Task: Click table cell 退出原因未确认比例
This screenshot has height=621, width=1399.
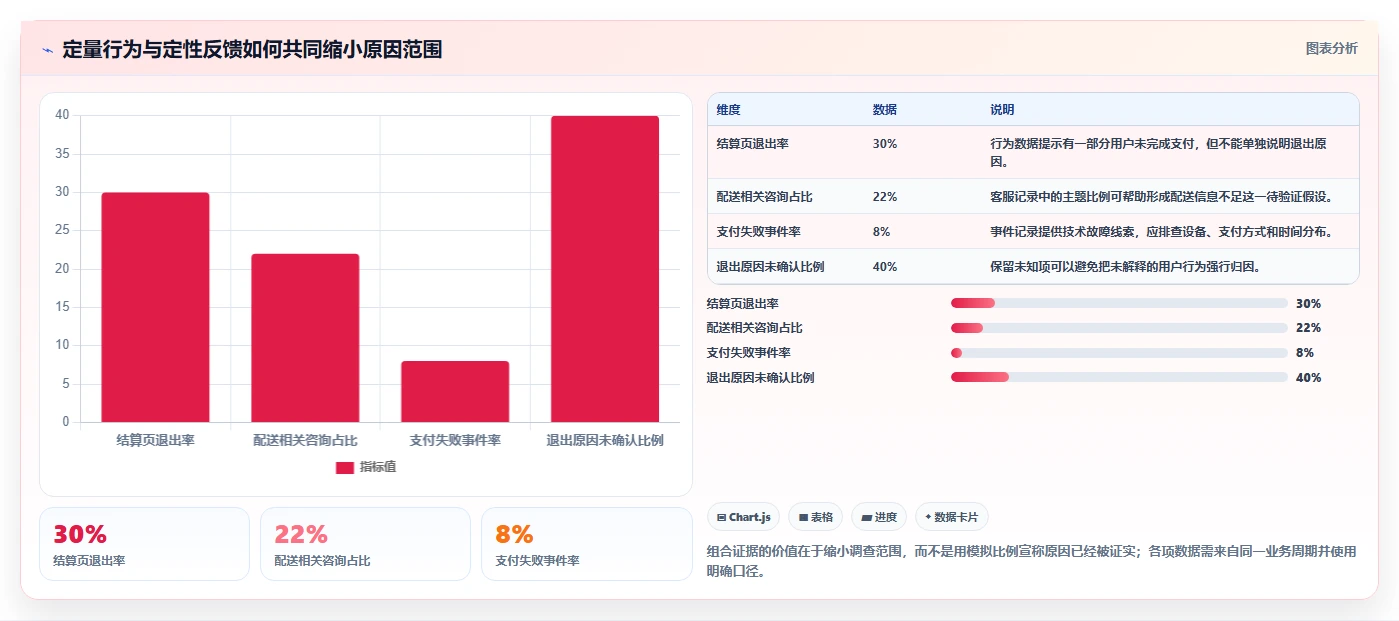Action: pos(771,267)
